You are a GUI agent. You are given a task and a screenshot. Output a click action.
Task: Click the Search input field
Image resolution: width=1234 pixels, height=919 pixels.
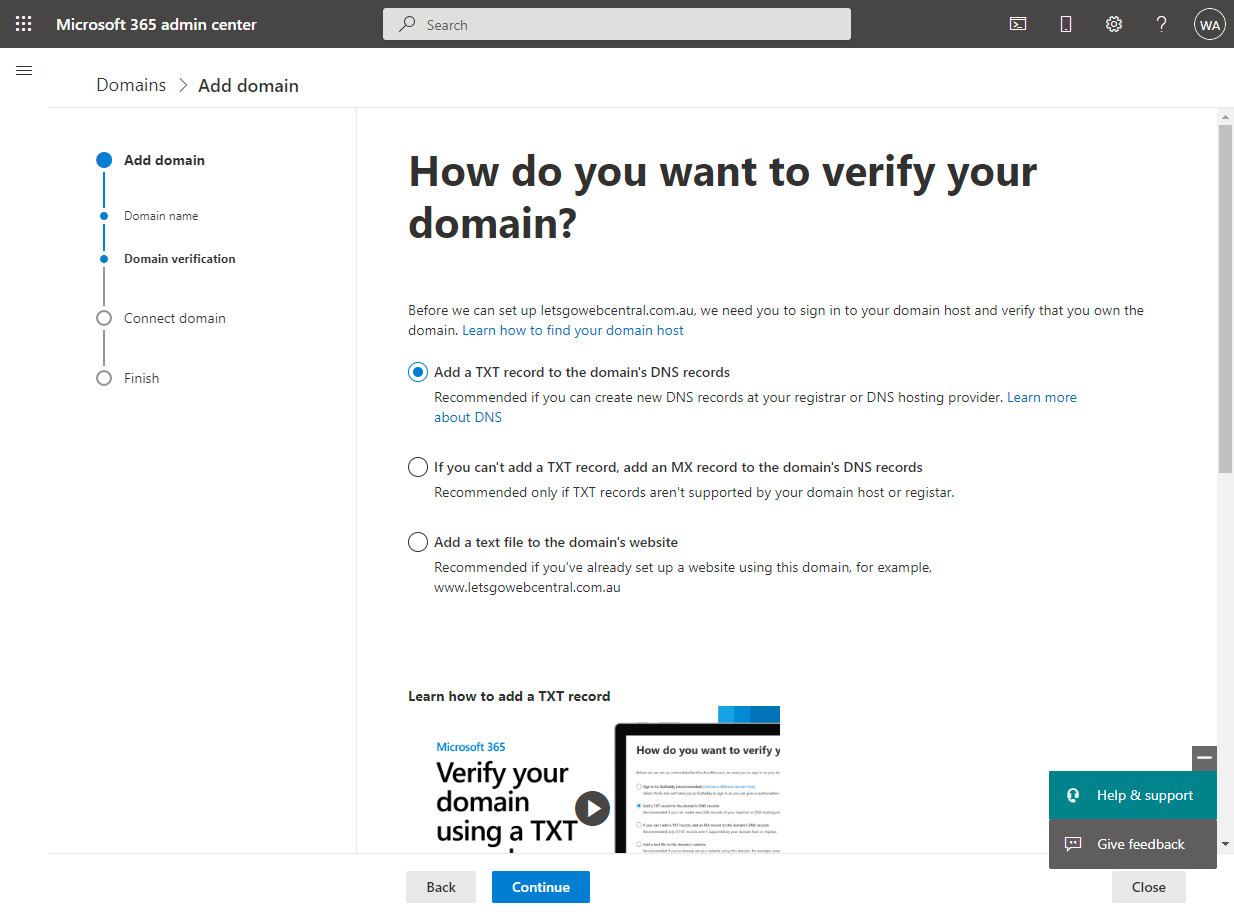(617, 24)
